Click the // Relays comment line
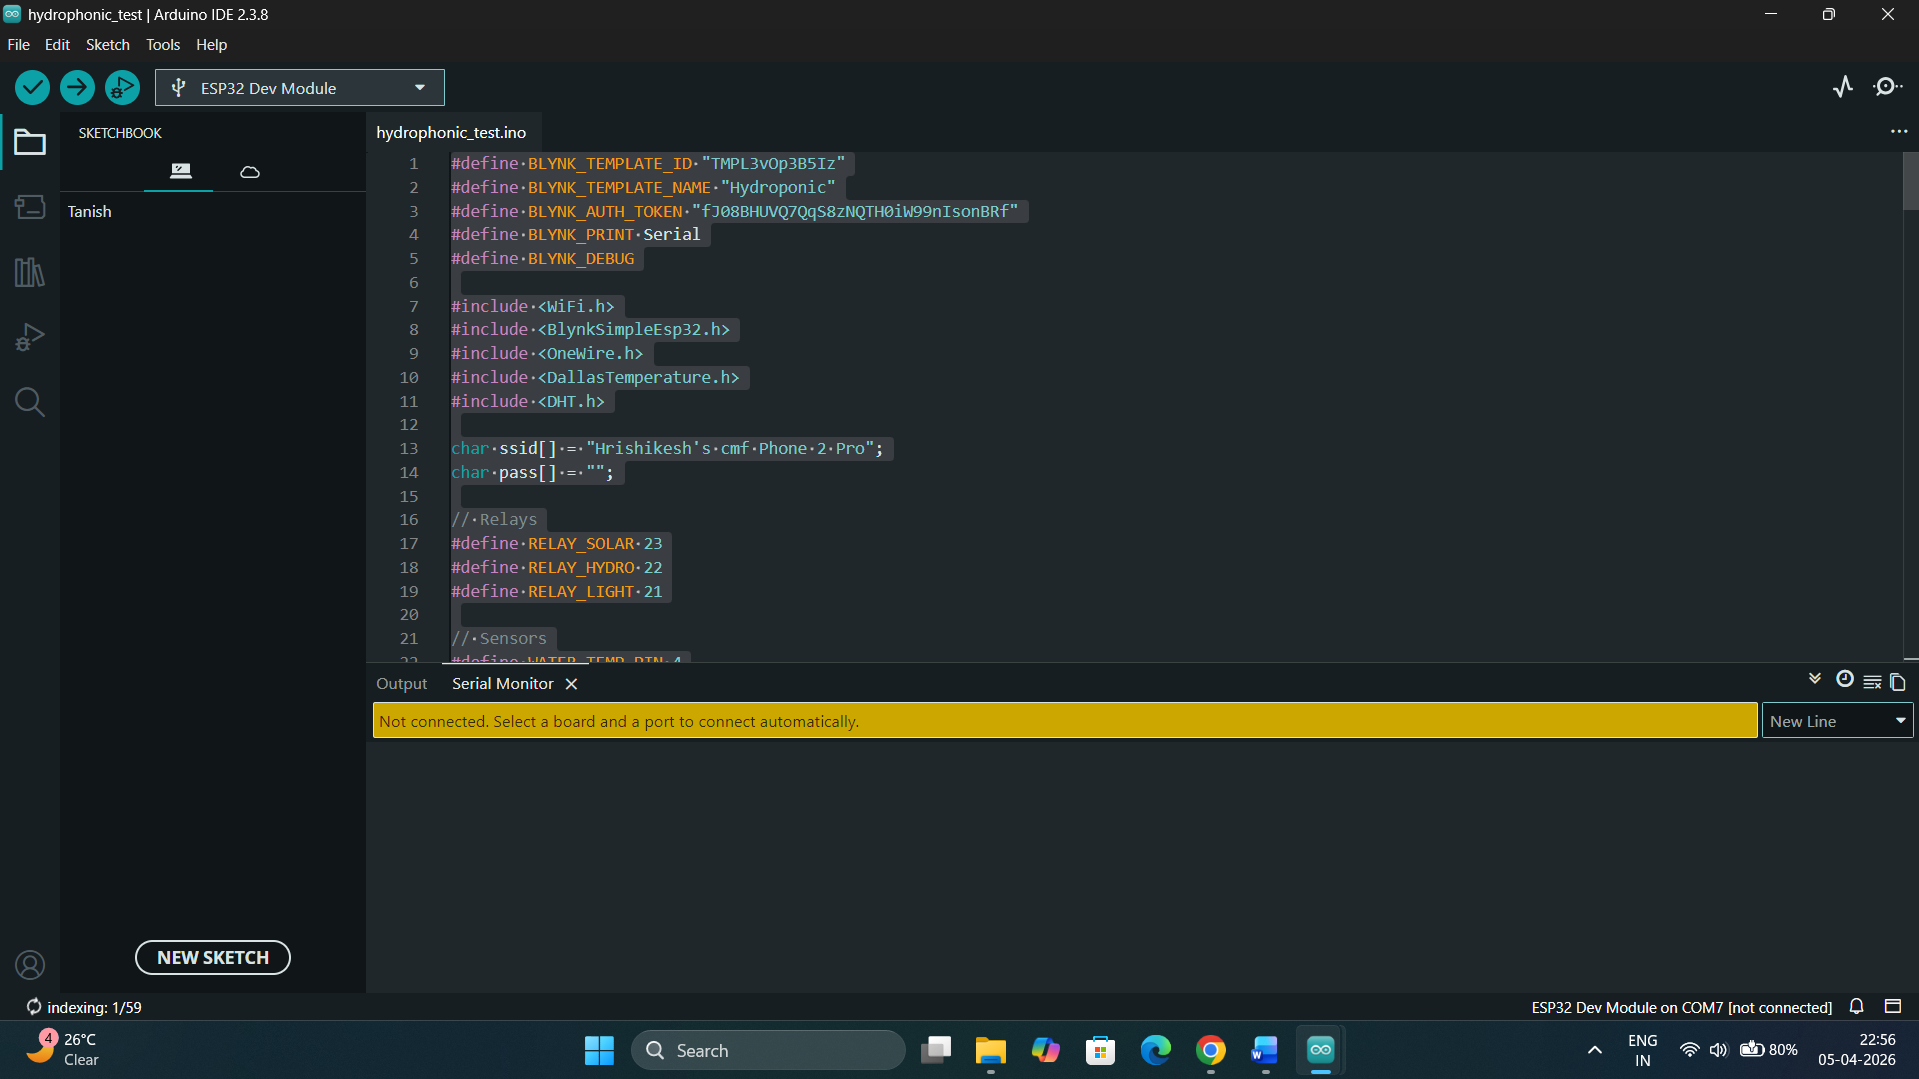 coord(495,520)
